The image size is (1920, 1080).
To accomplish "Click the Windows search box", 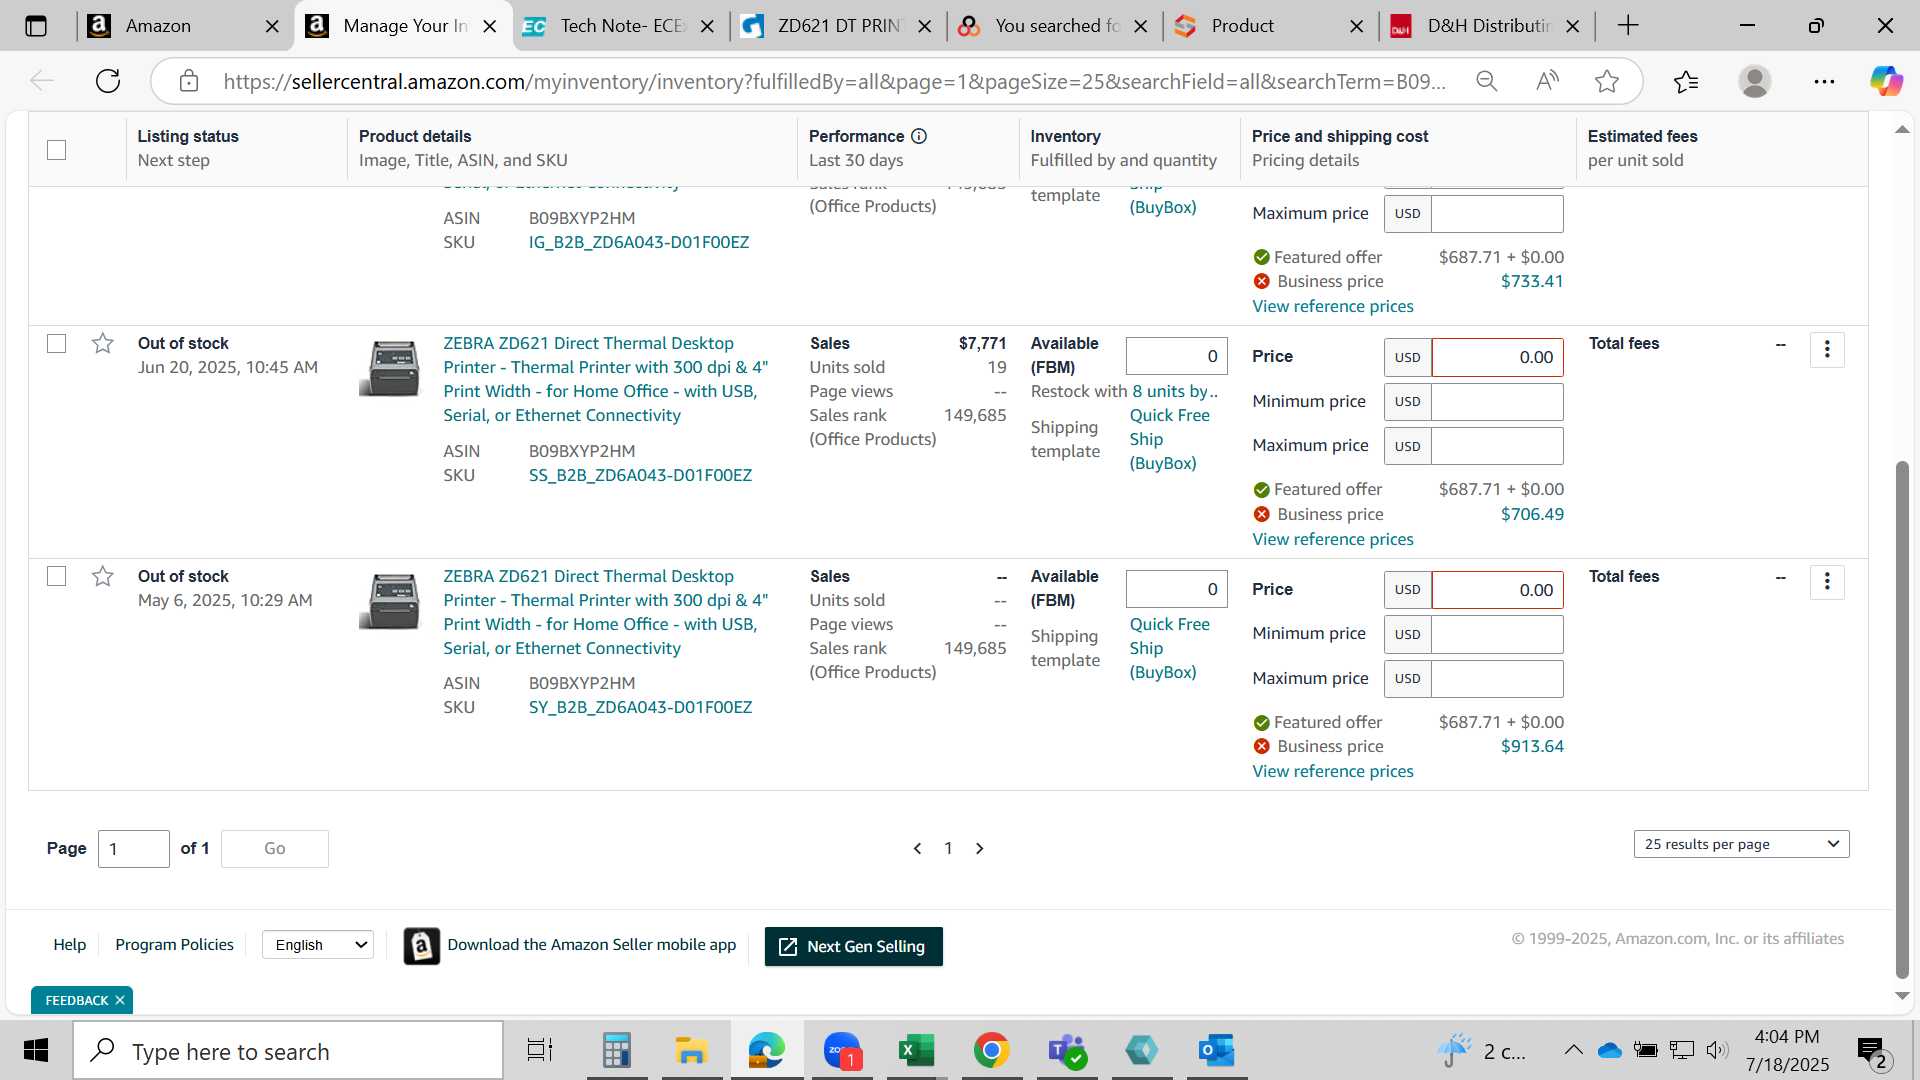I will pos(288,1051).
